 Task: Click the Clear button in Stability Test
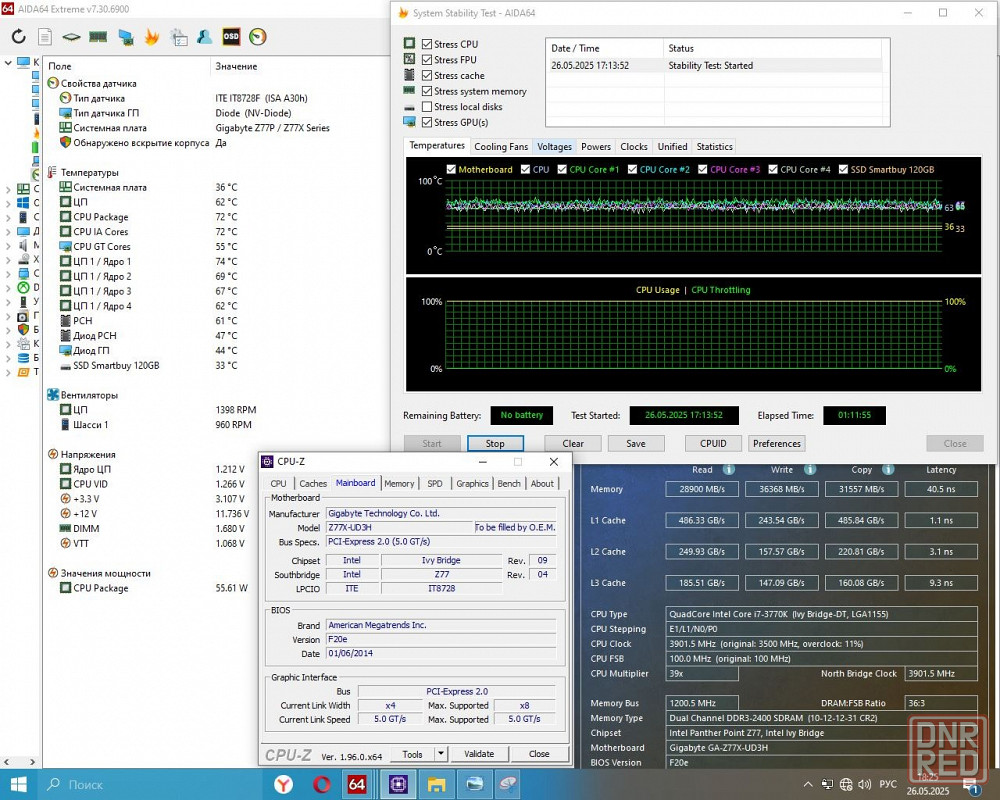point(573,443)
